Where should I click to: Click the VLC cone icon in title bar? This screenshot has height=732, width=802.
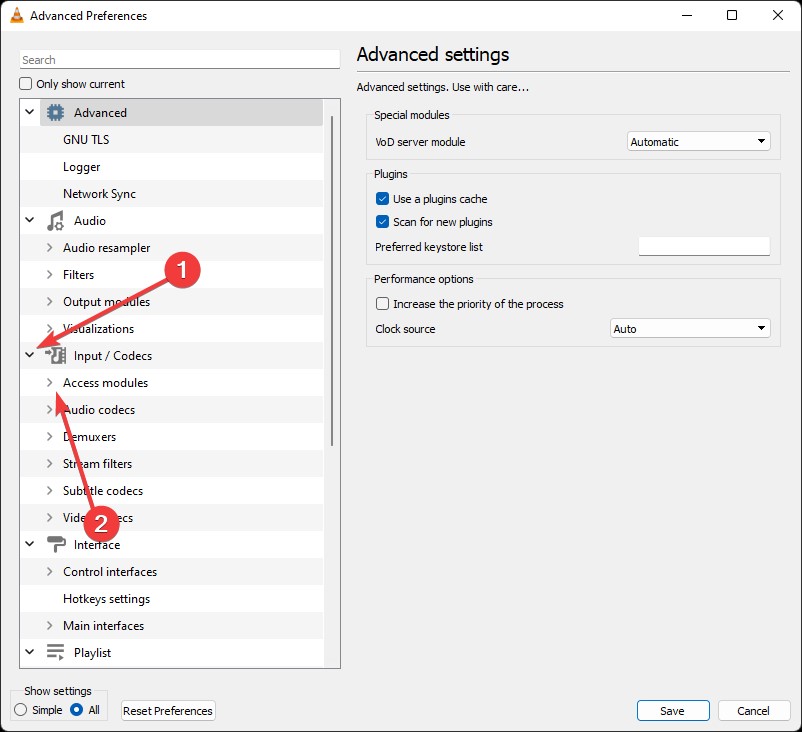(16, 15)
